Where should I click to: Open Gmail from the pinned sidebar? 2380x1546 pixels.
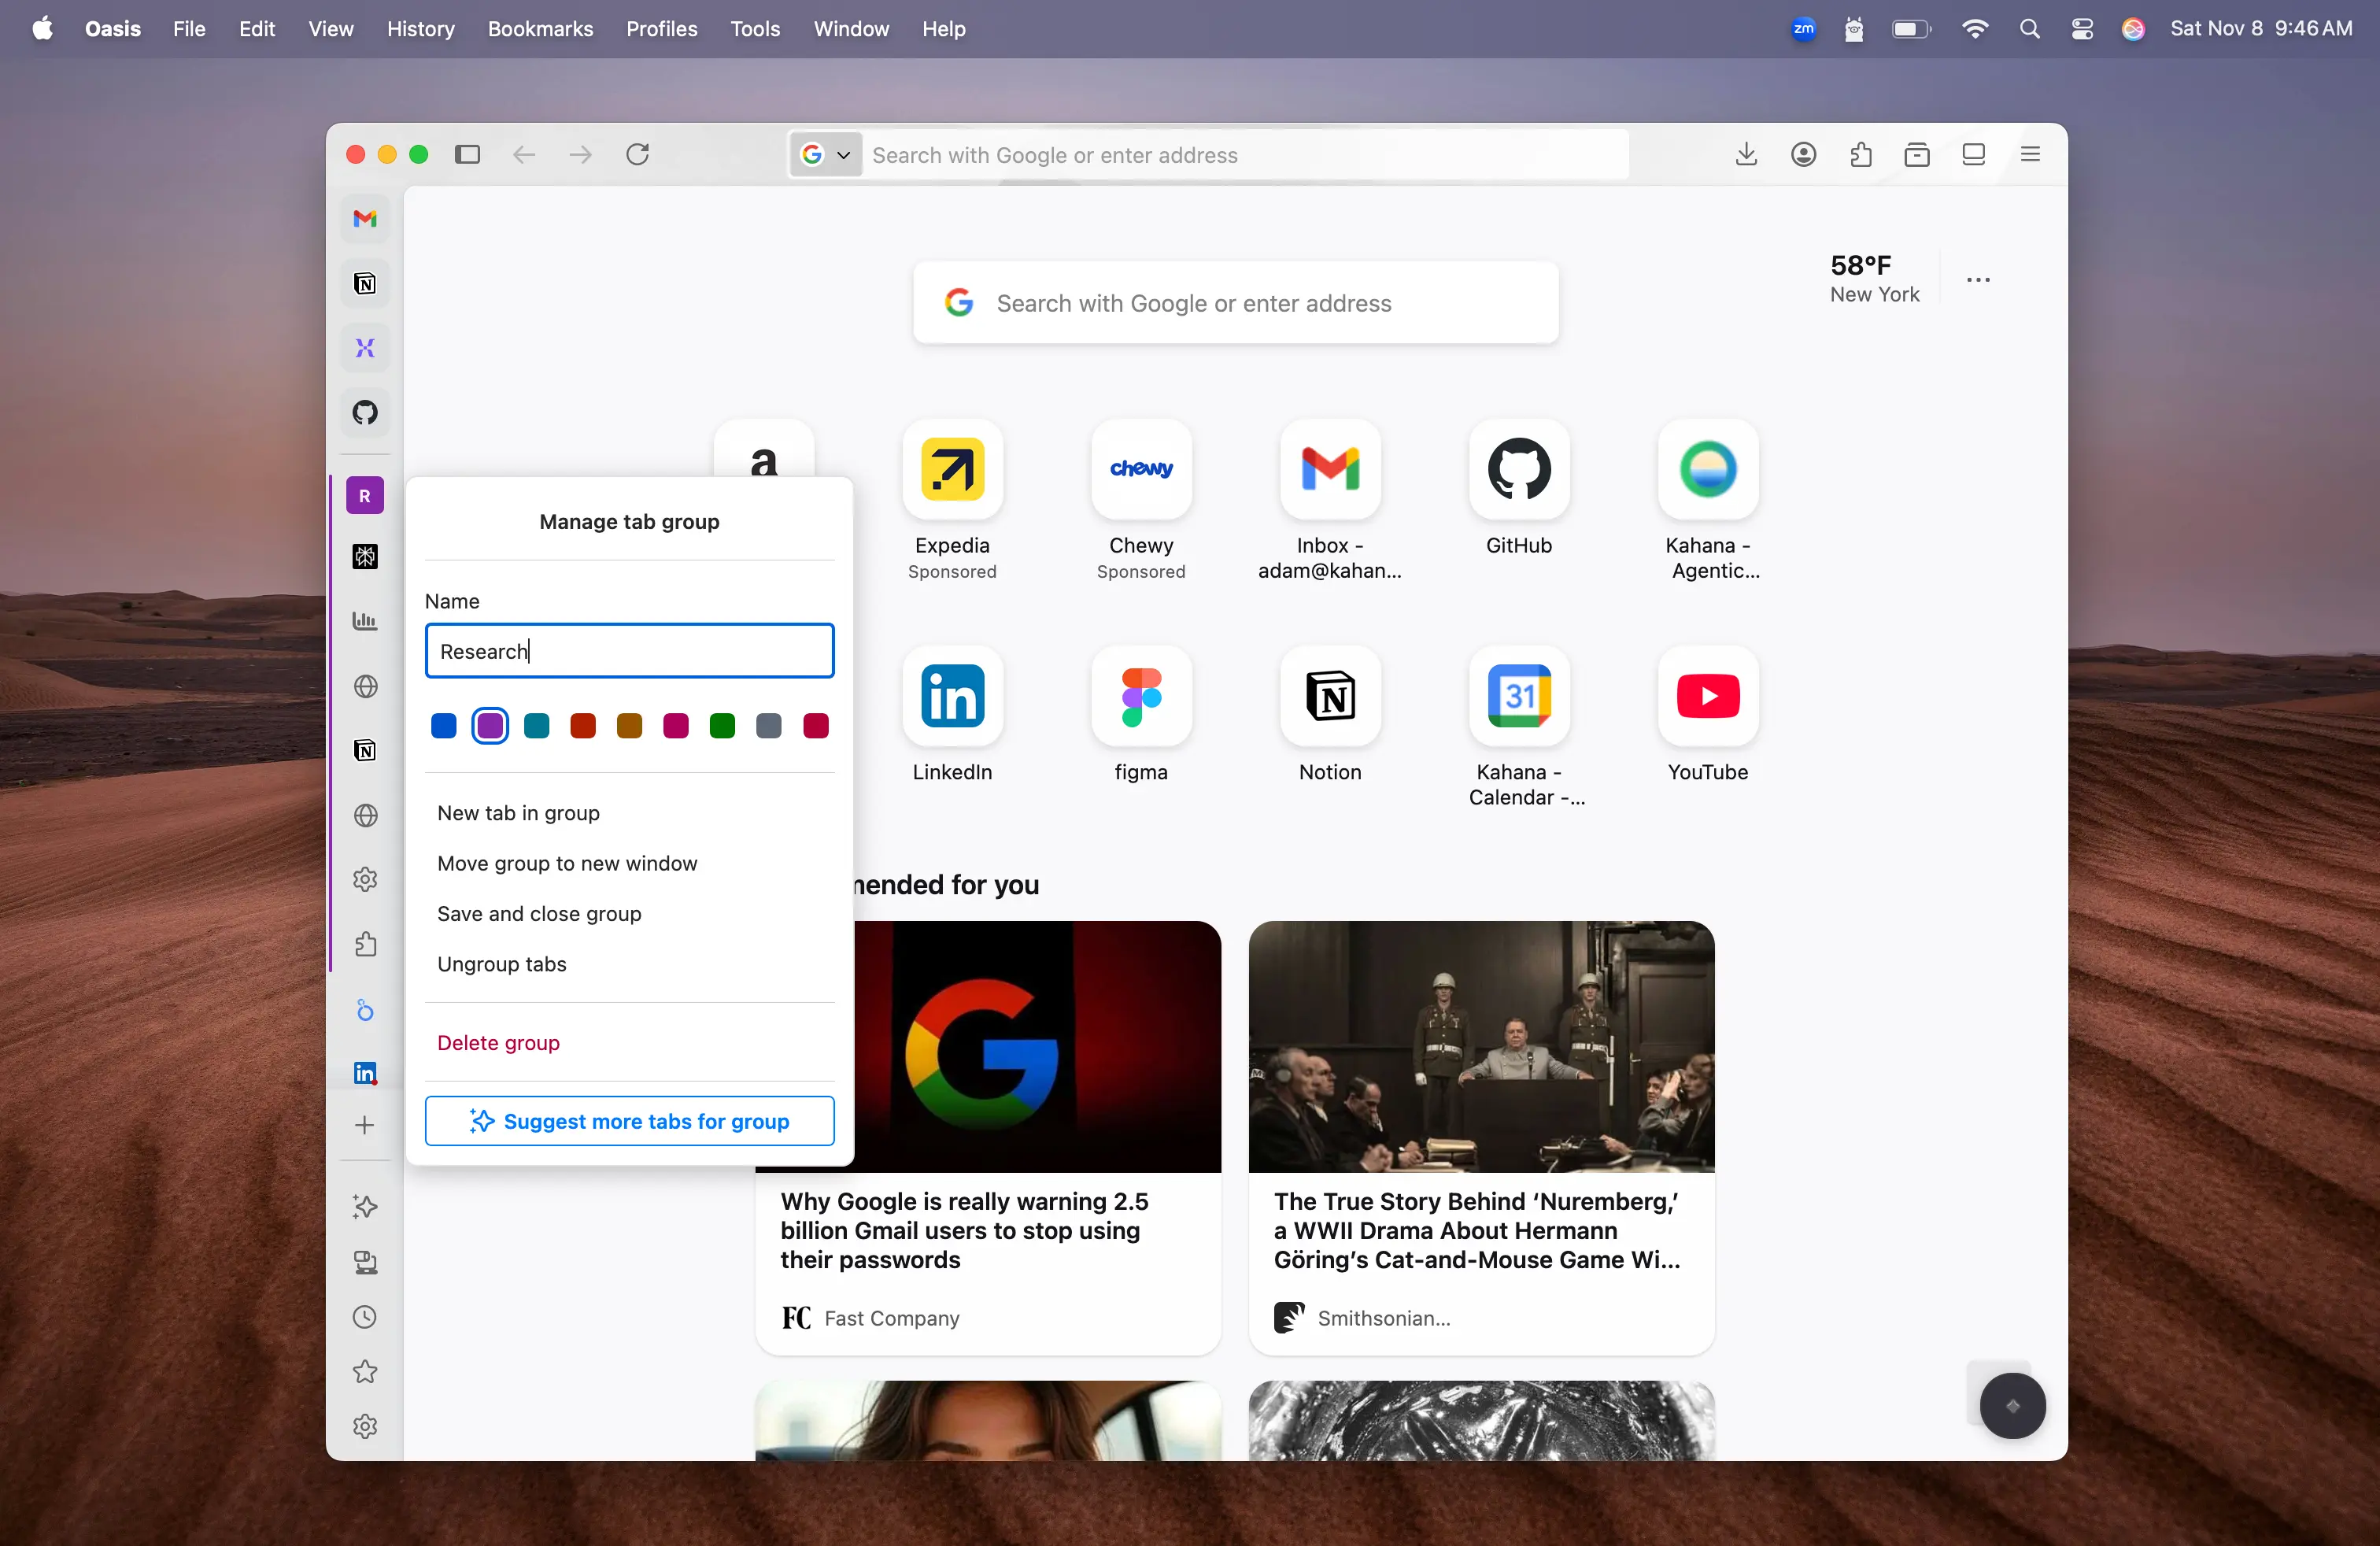(x=364, y=219)
